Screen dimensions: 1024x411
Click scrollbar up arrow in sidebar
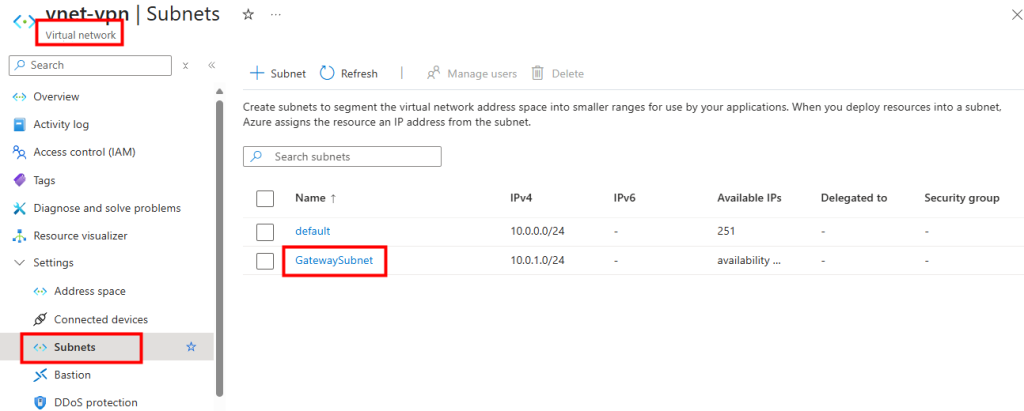219,91
